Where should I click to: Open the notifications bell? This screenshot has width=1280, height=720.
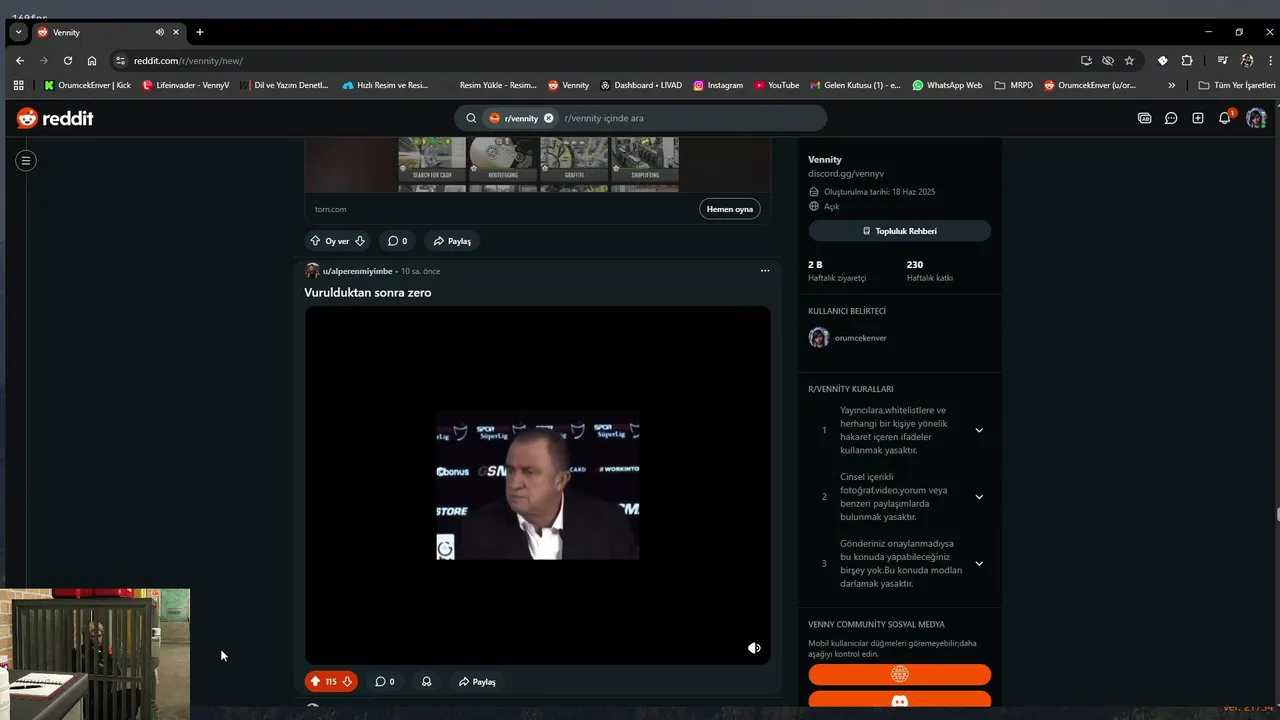coord(1225,118)
